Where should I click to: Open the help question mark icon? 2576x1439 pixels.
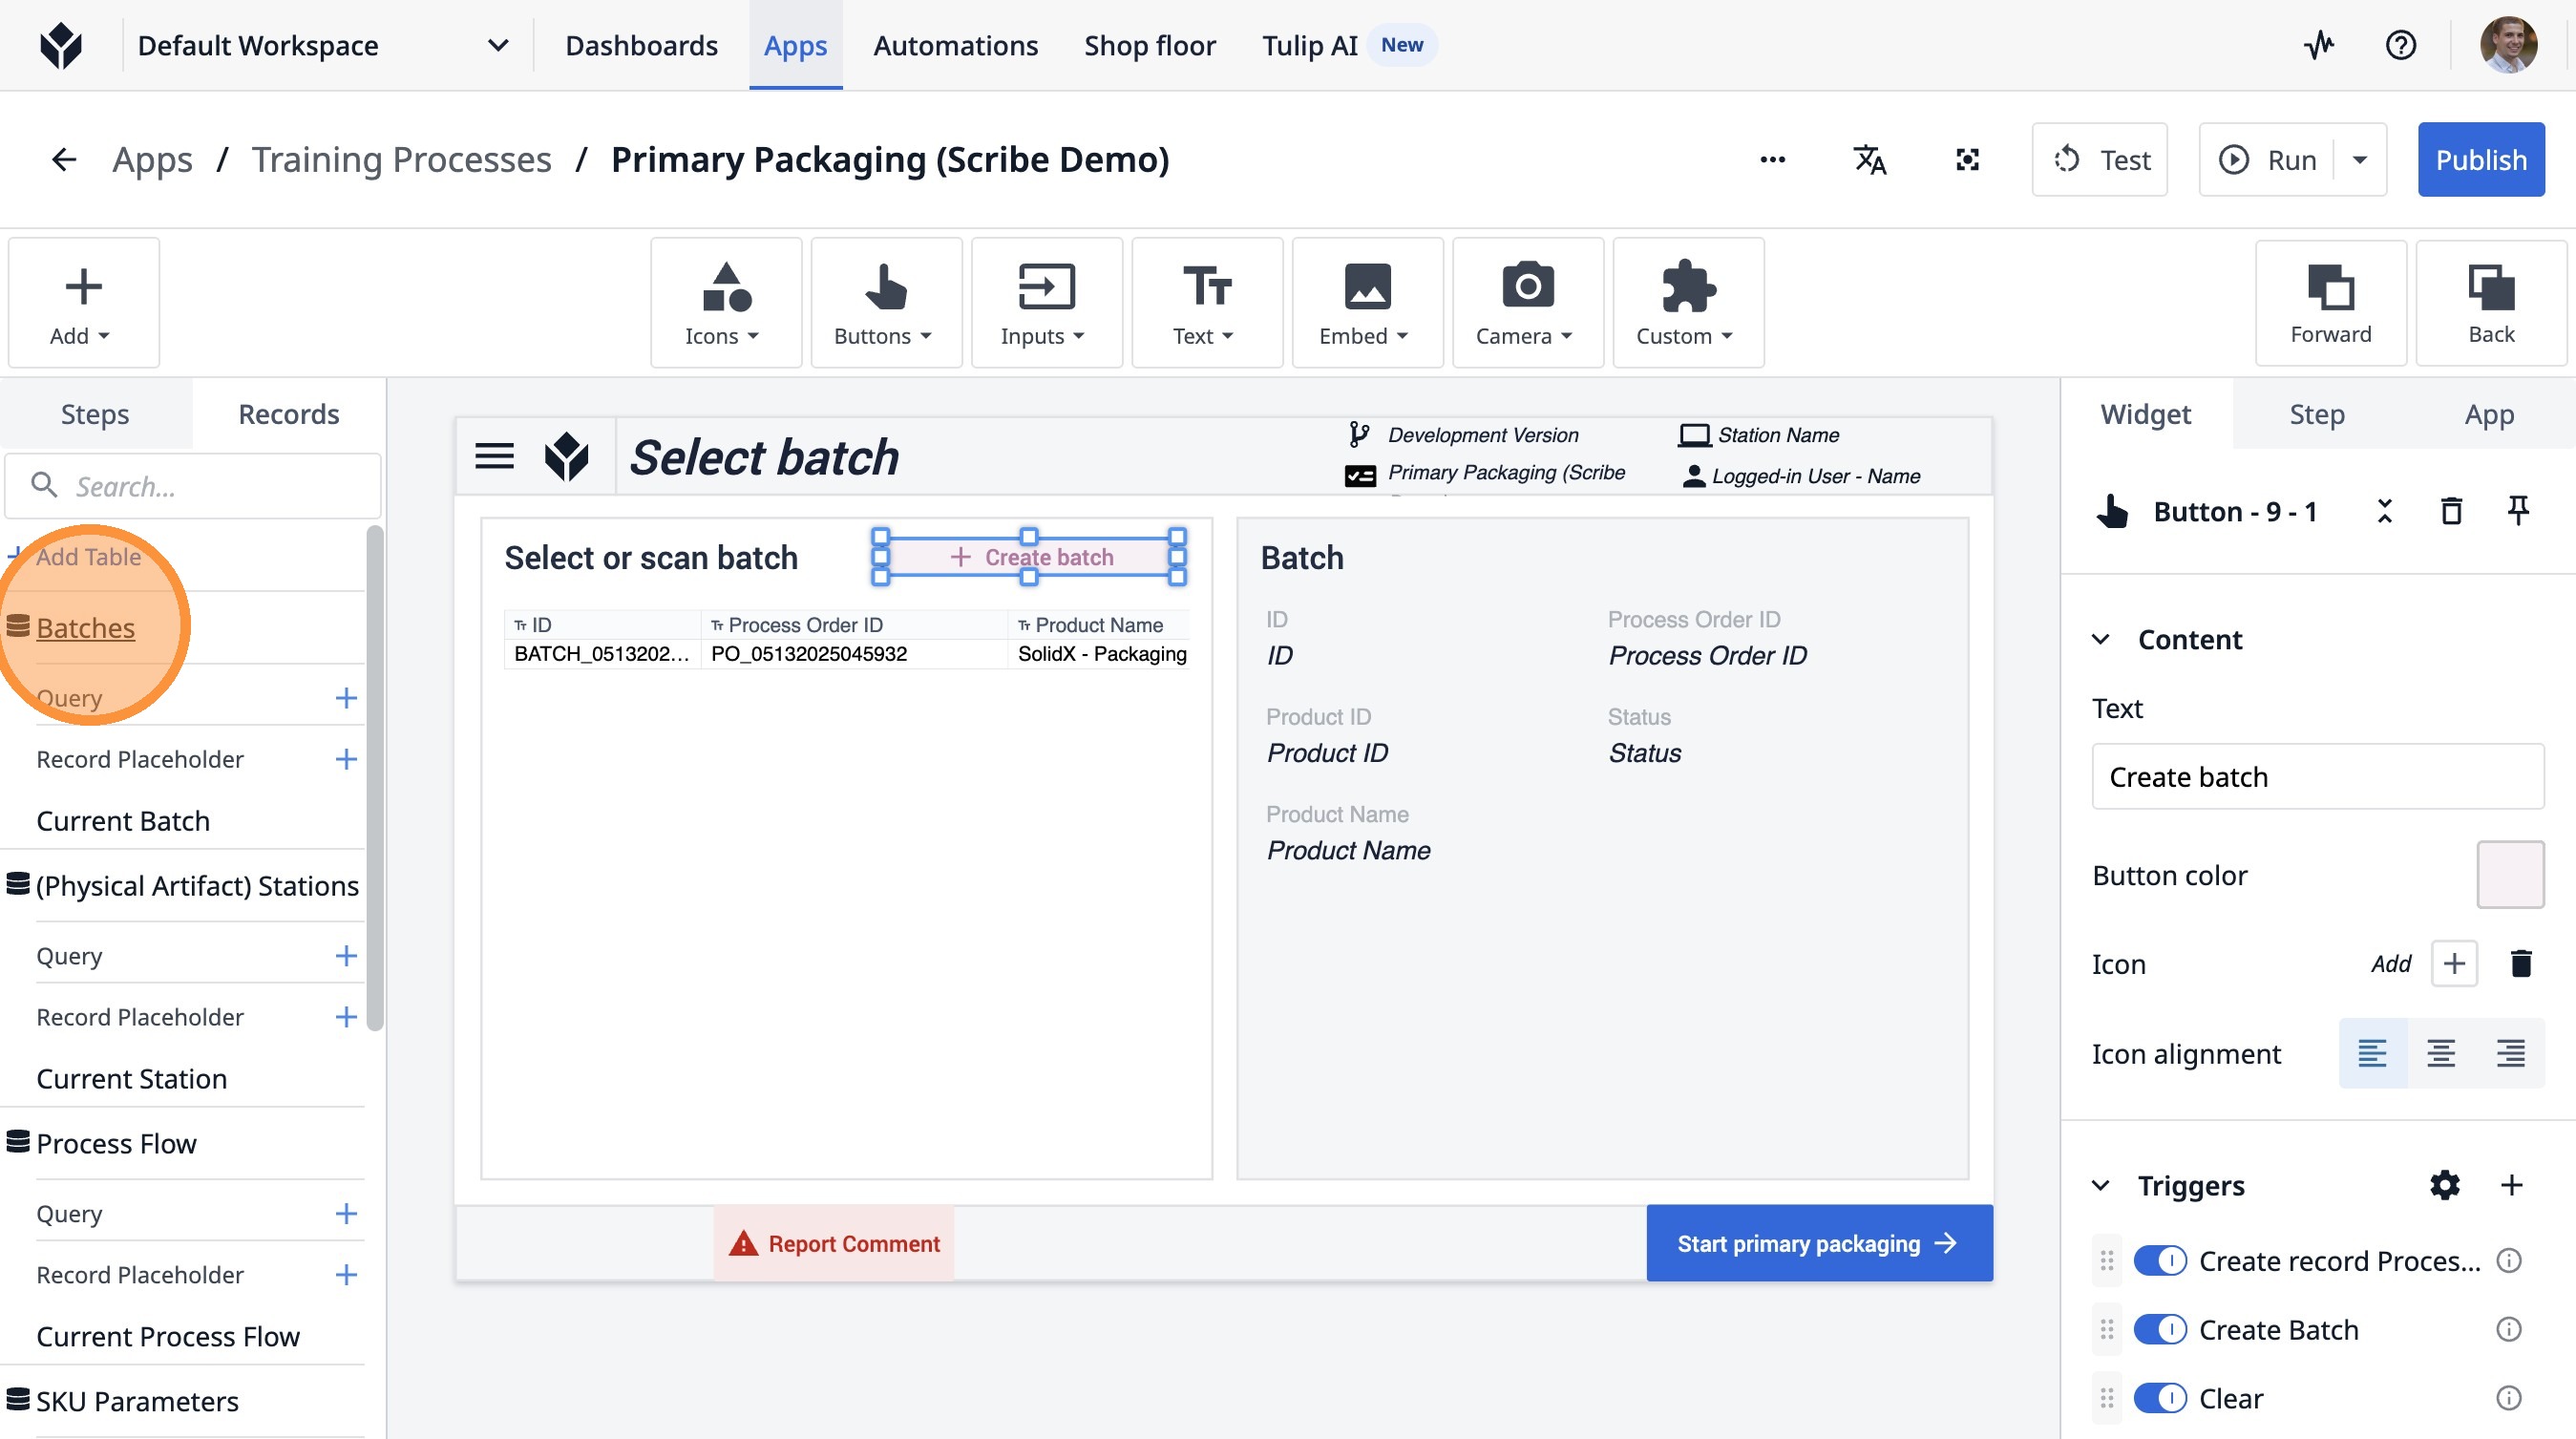click(x=2400, y=45)
